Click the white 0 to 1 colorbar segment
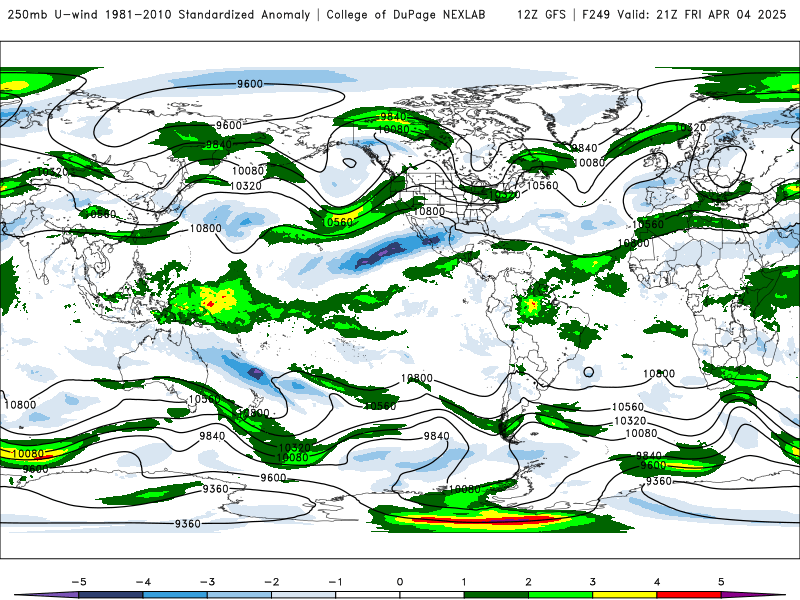Image resolution: width=800 pixels, height=600 pixels. pyautogui.click(x=432, y=595)
